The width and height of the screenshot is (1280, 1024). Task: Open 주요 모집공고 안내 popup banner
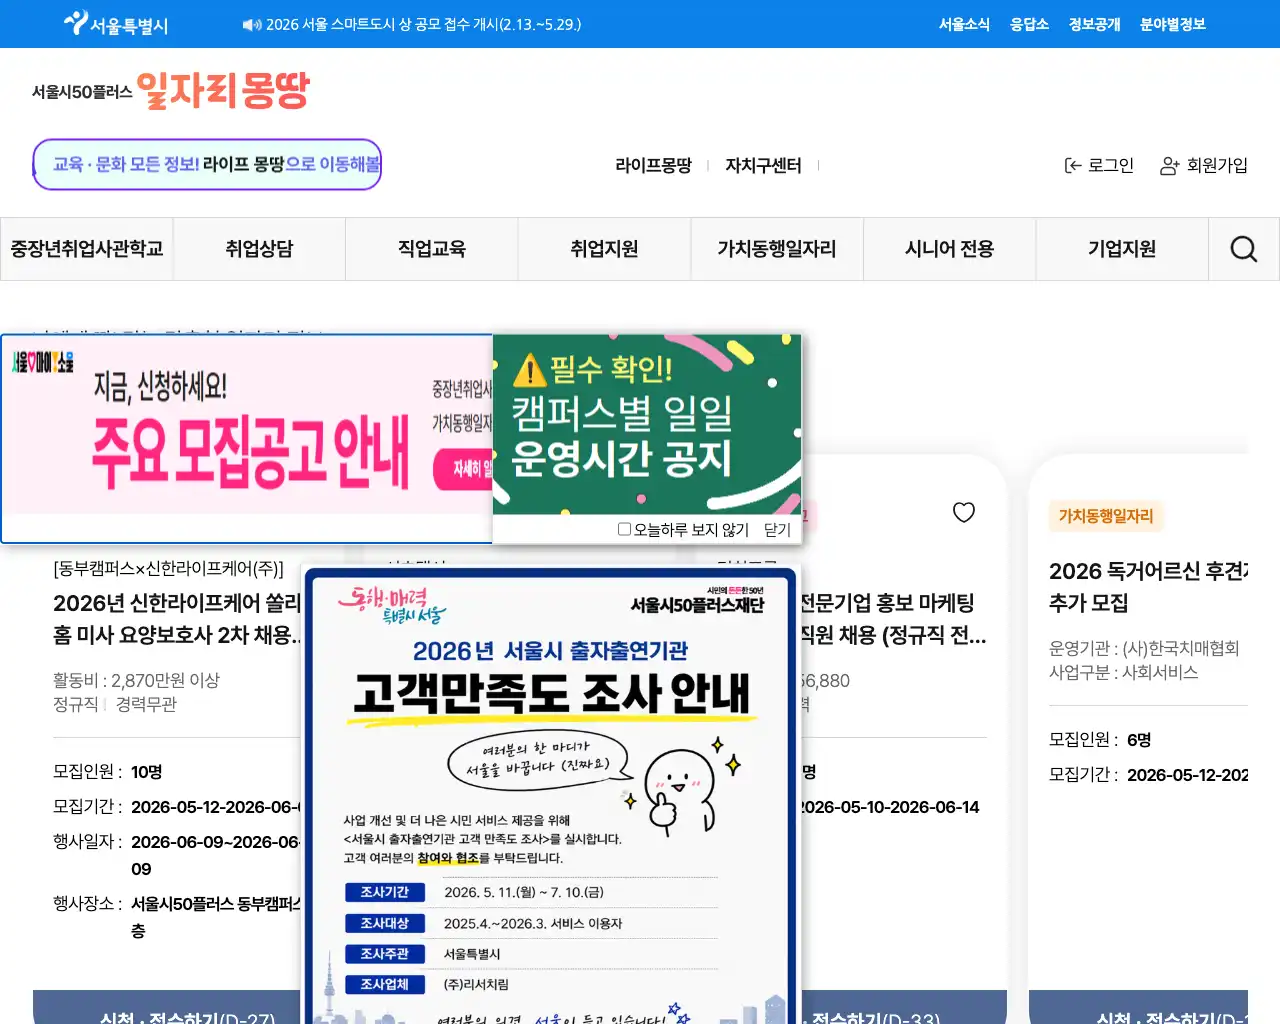point(247,438)
